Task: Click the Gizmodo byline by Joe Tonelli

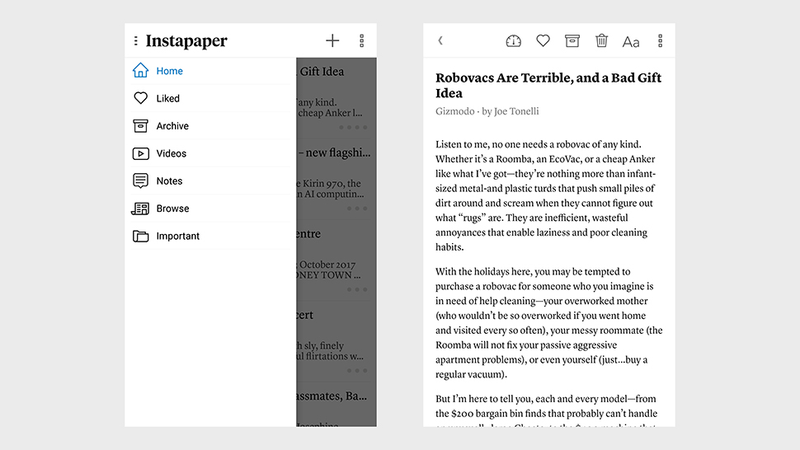Action: click(x=487, y=111)
